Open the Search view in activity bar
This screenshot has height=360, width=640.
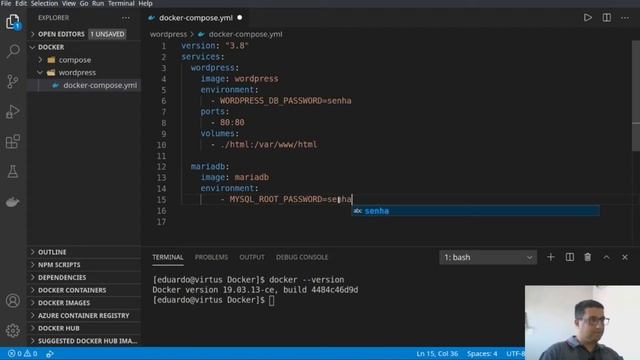point(13,51)
